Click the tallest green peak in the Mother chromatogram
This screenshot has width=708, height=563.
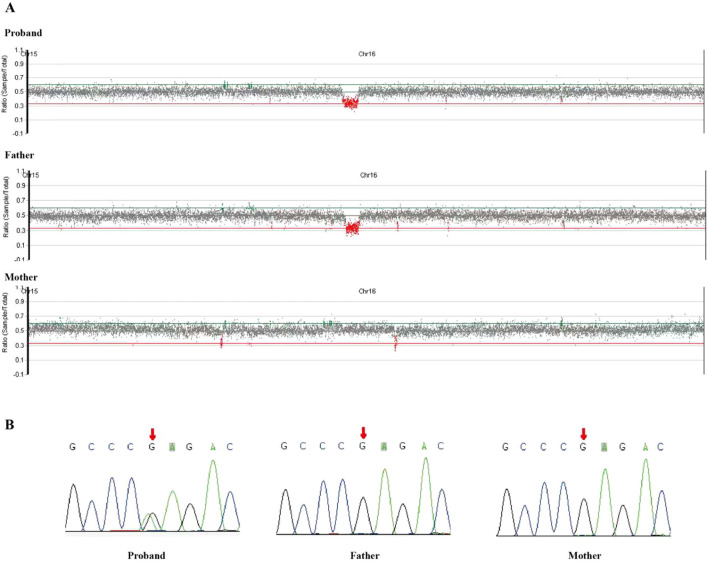[x=645, y=496]
